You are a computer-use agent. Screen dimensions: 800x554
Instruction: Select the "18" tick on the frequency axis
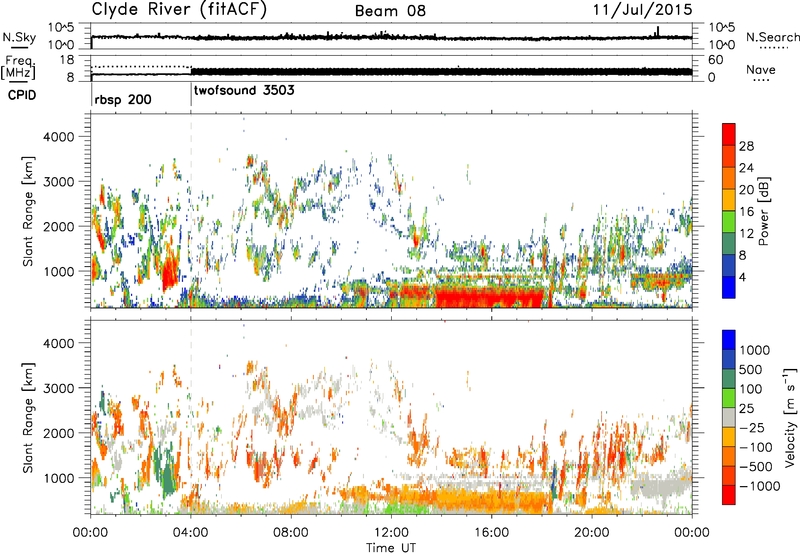point(67,60)
